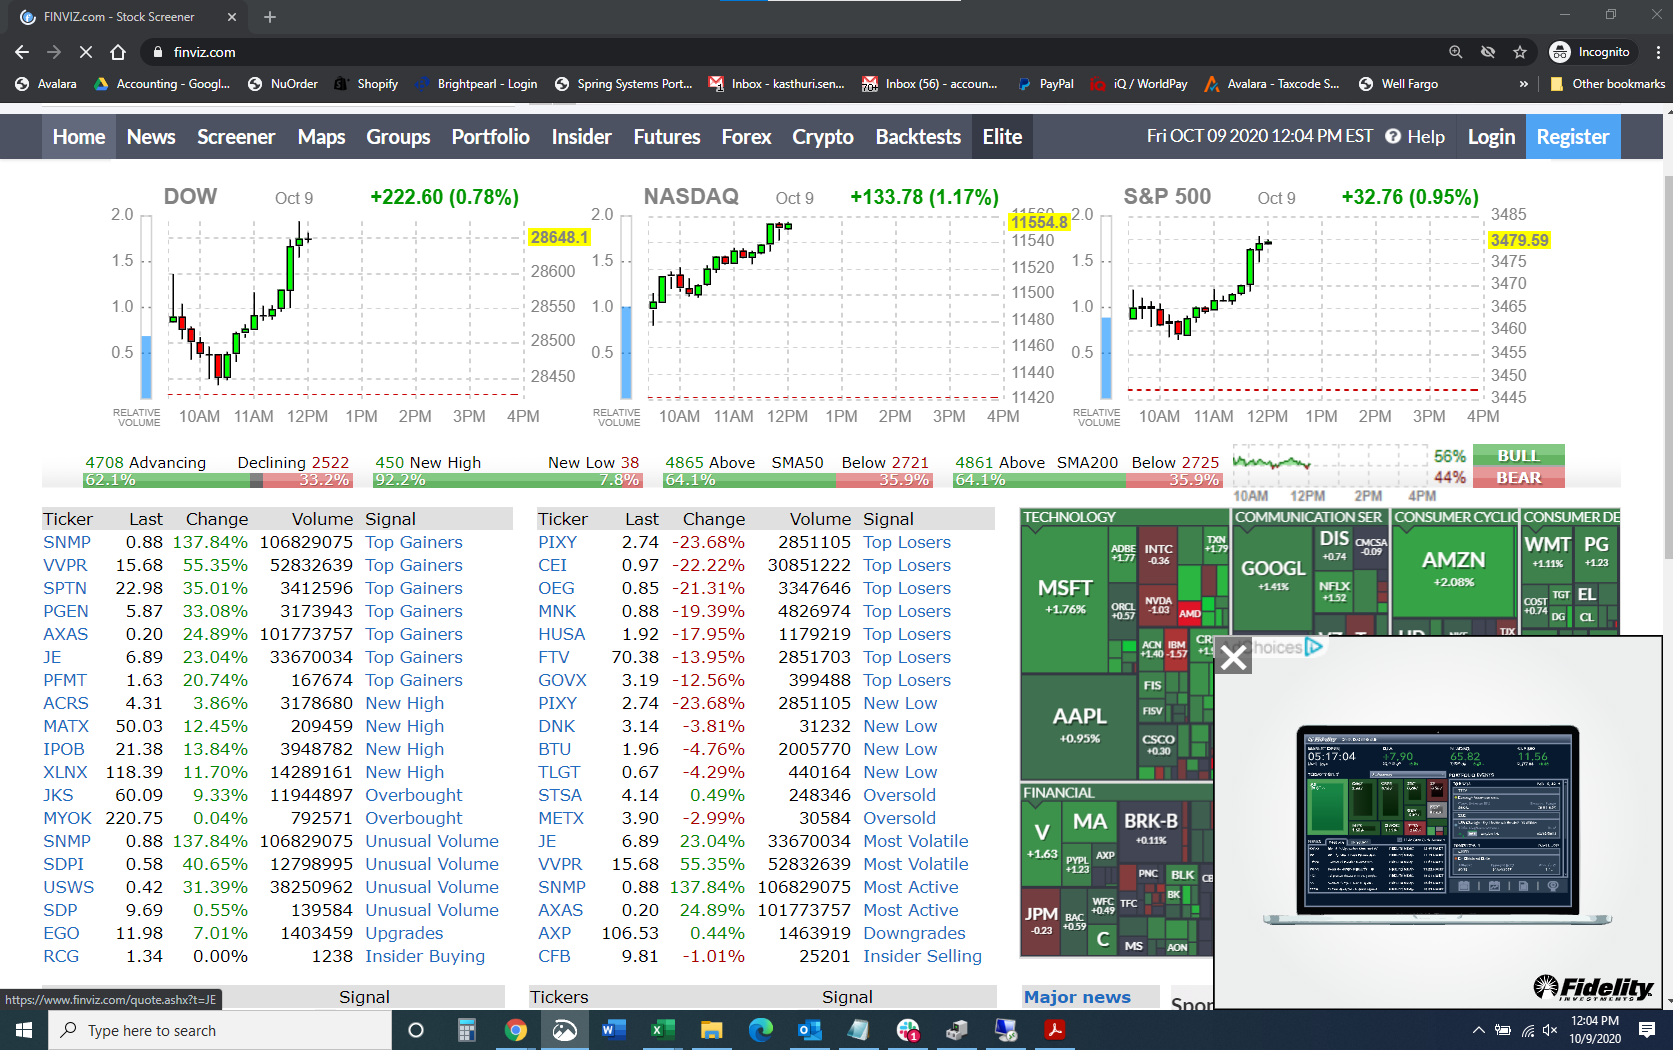
Task: Close the FINVIZ.com Stock Screener tab
Action: coord(232,17)
